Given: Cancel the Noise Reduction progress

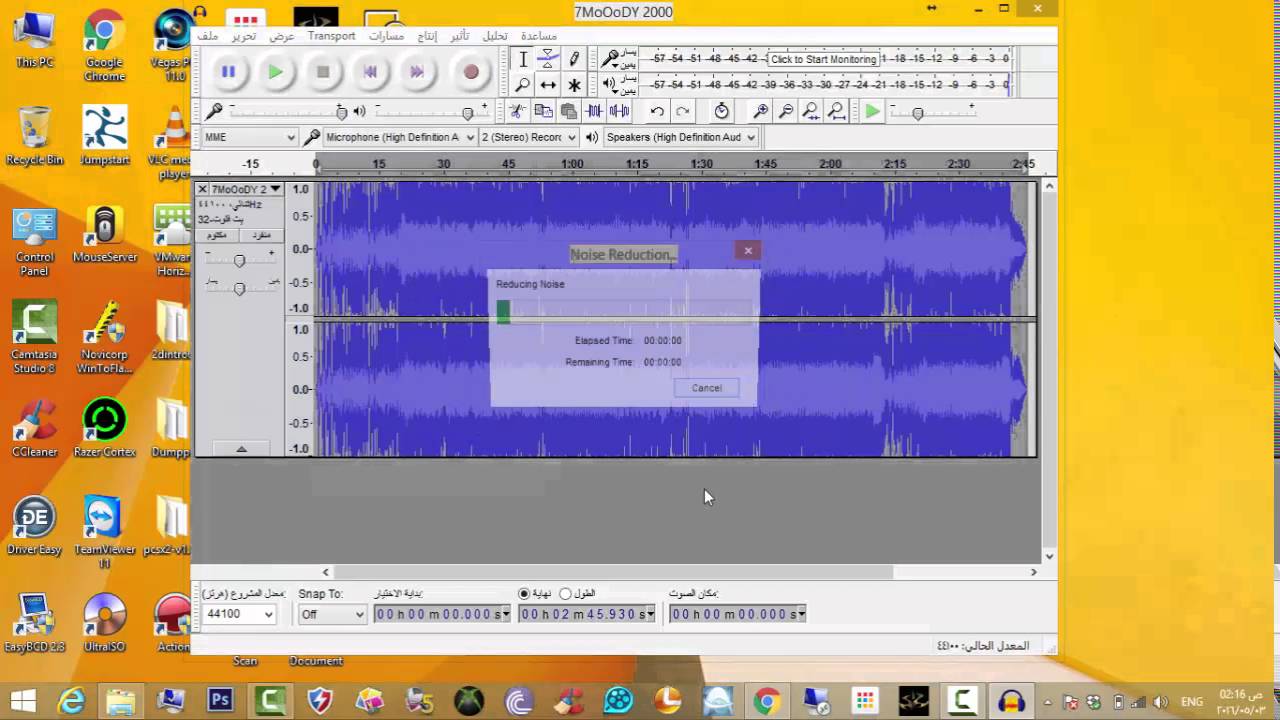Looking at the screenshot, I should pos(706,388).
